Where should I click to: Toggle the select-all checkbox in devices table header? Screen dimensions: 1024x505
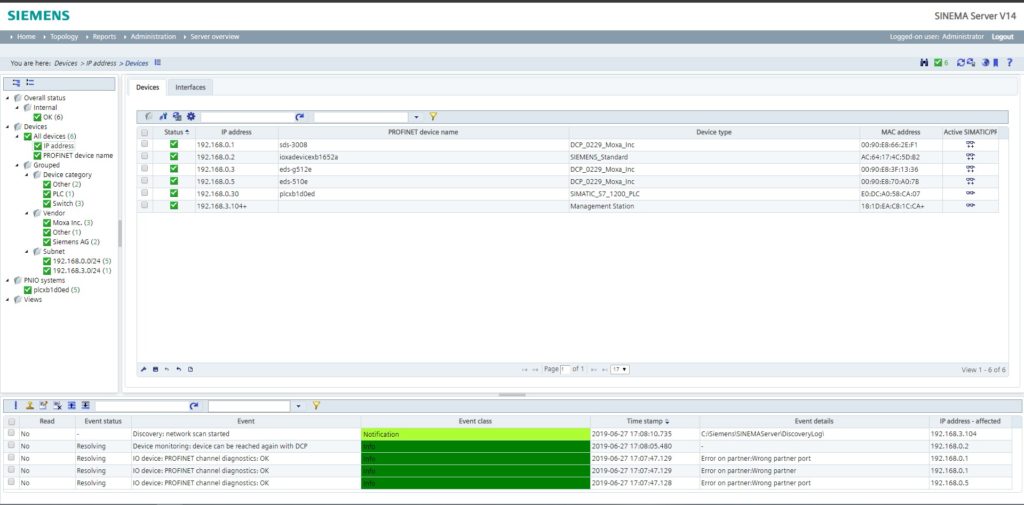145,132
